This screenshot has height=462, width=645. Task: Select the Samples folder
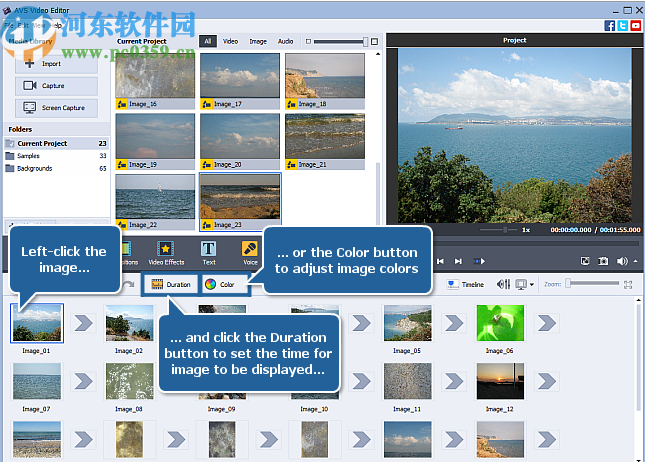[57, 156]
